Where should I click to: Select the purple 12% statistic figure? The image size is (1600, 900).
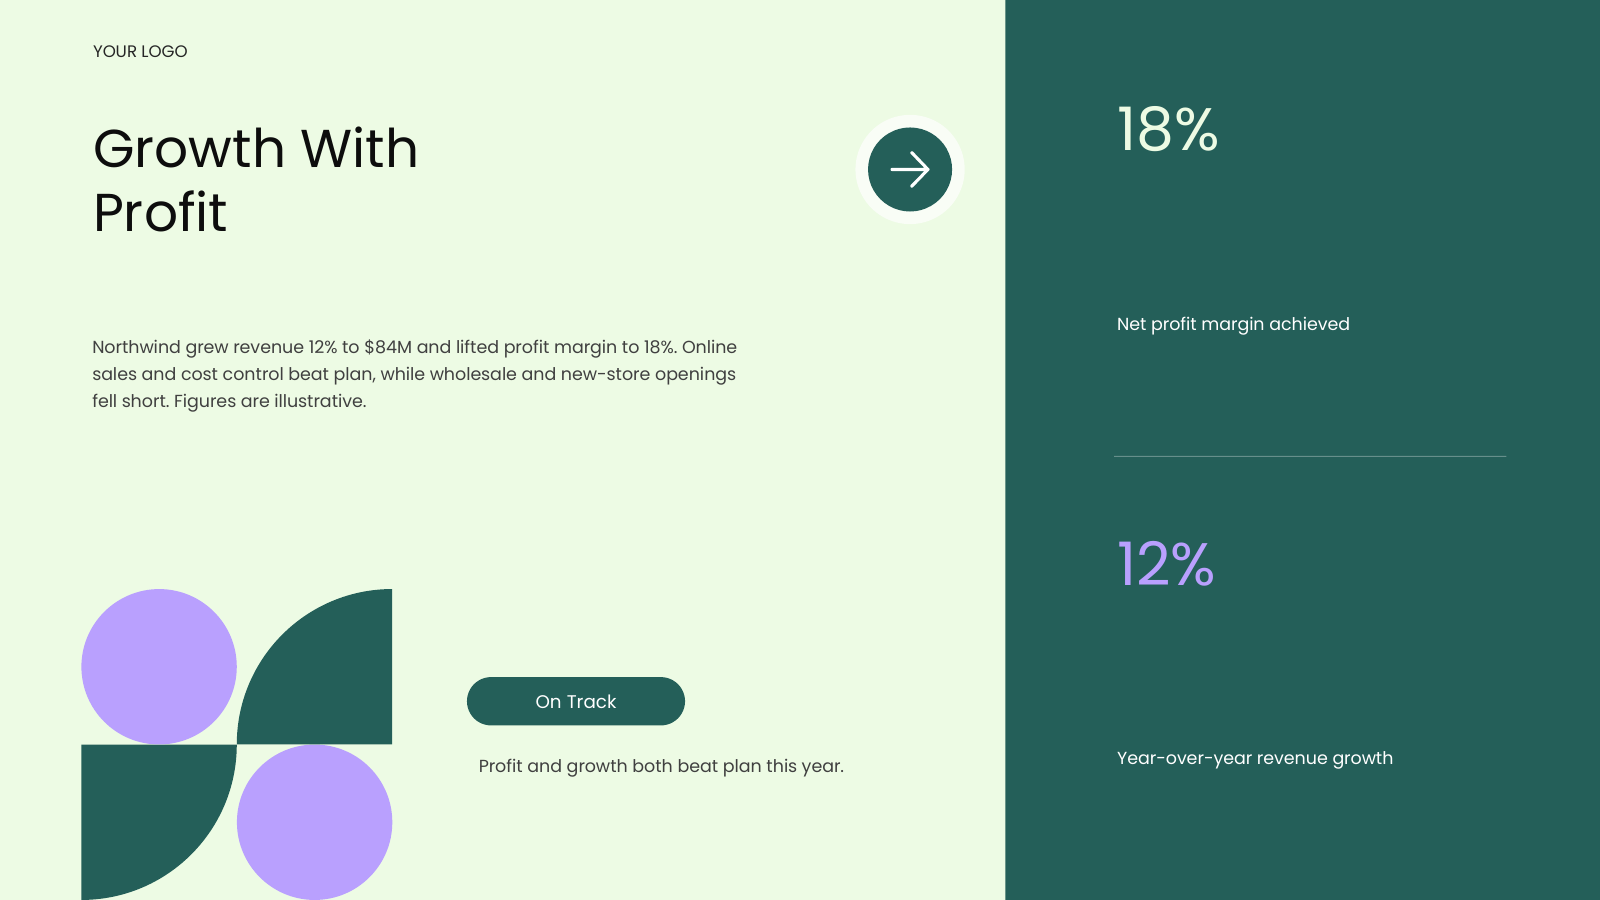tap(1165, 564)
